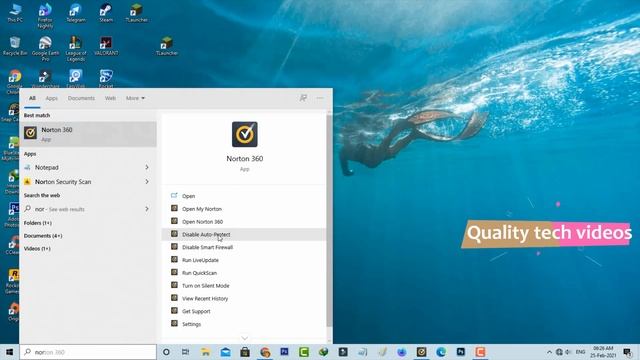Launch Google Earth Pro shortcut
The image size is (640, 360).
[45, 49]
